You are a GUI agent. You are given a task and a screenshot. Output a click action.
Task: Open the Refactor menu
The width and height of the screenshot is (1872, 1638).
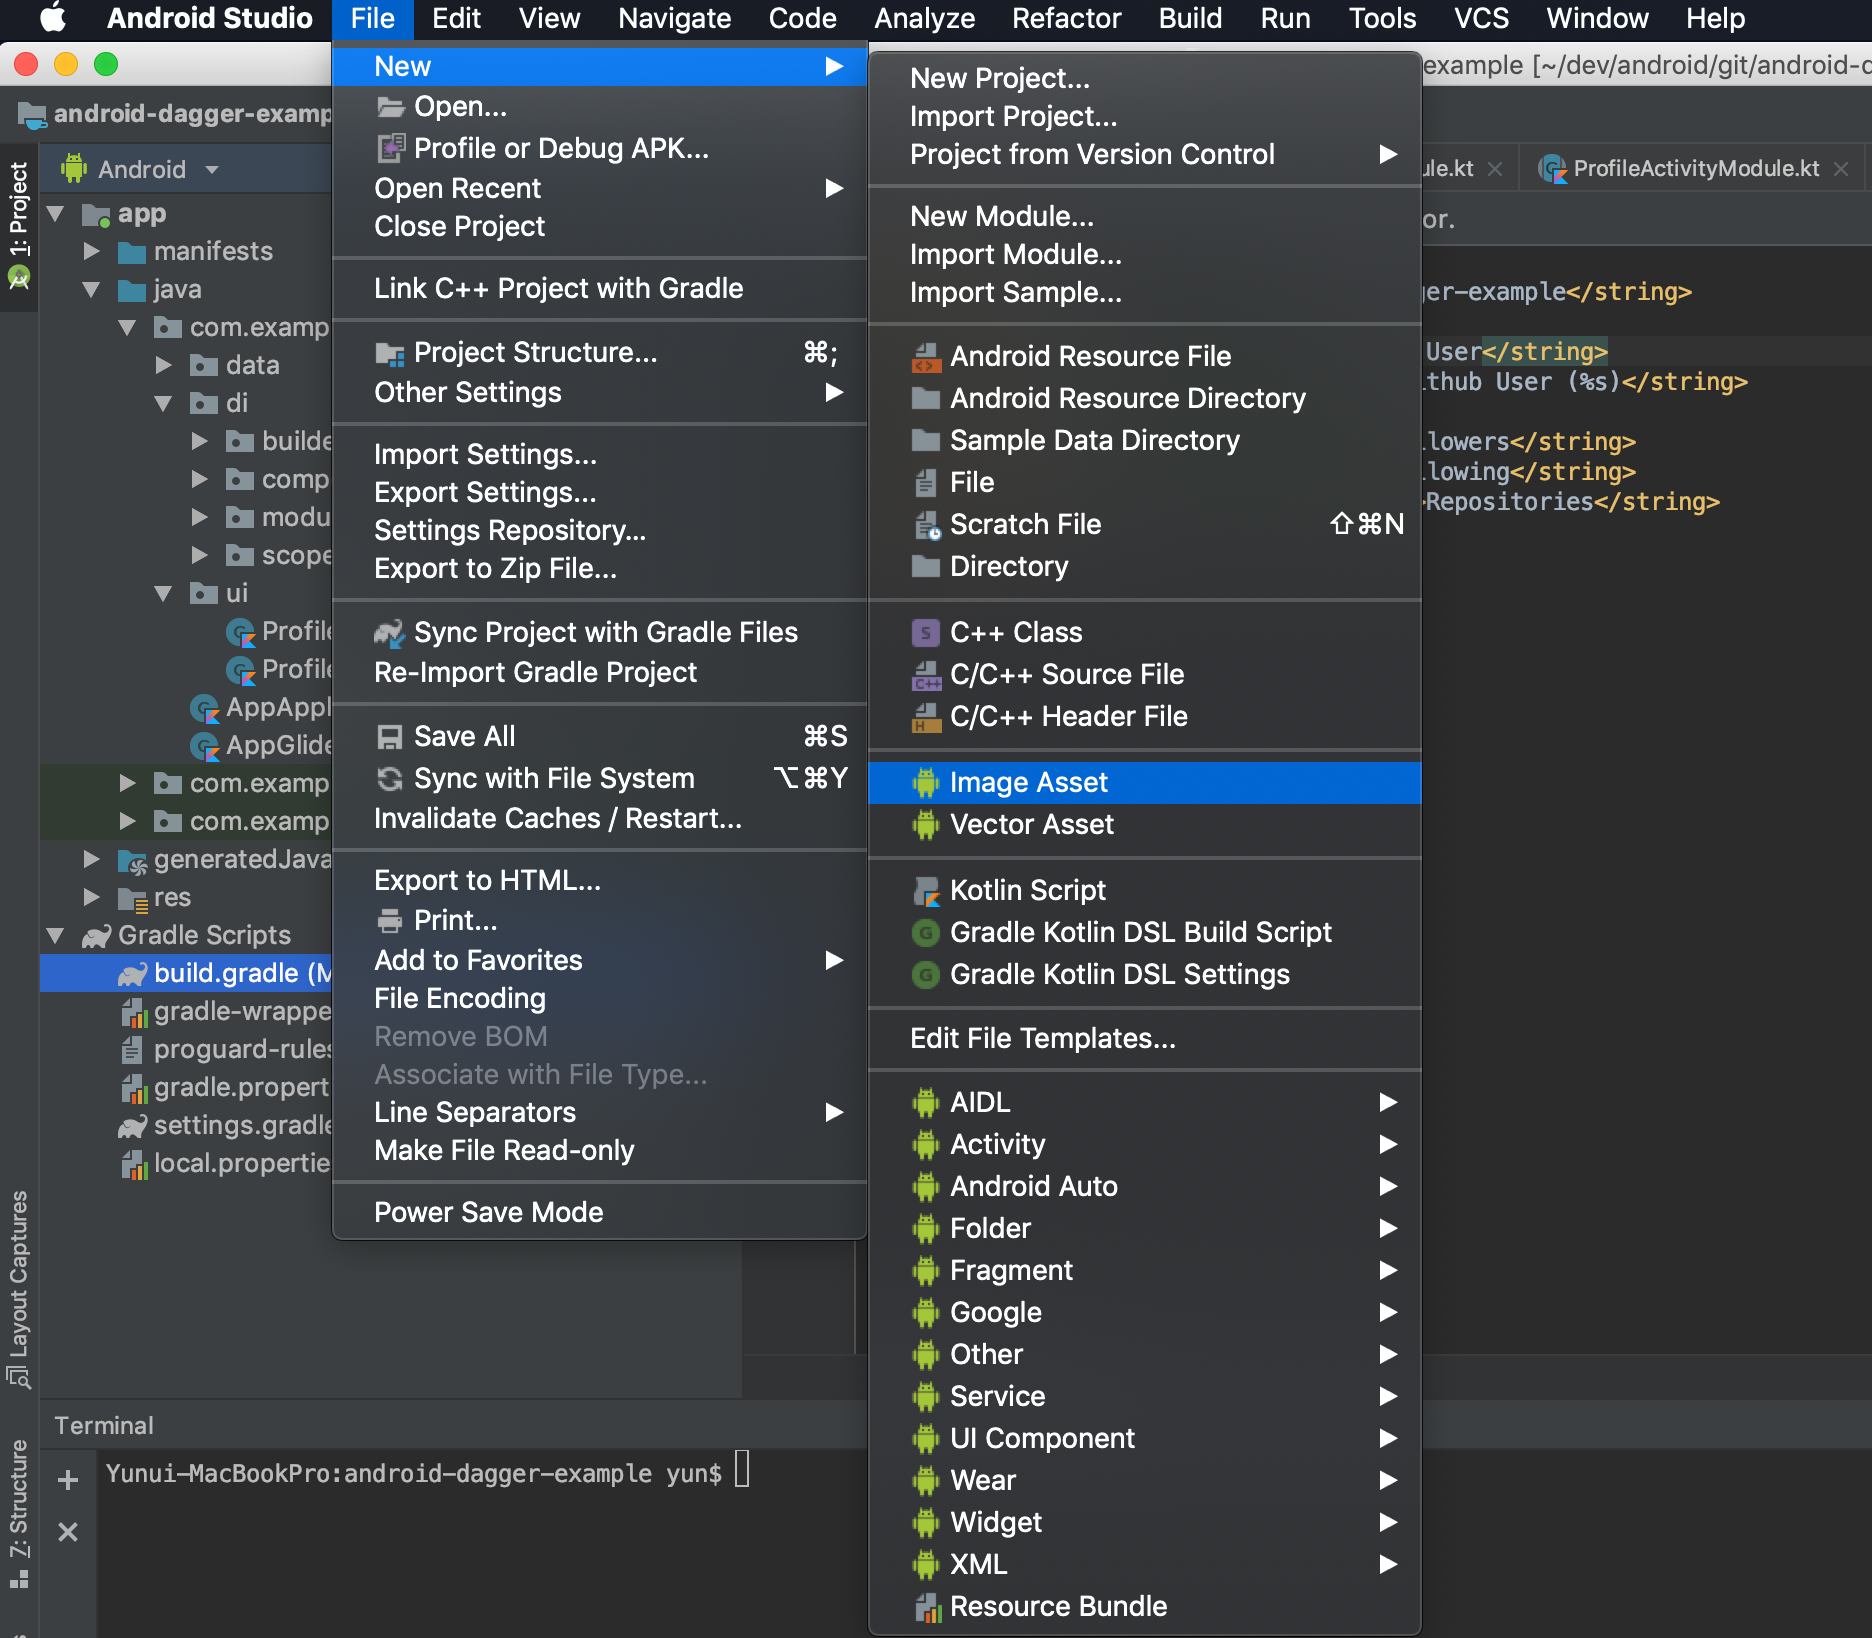[x=1066, y=19]
